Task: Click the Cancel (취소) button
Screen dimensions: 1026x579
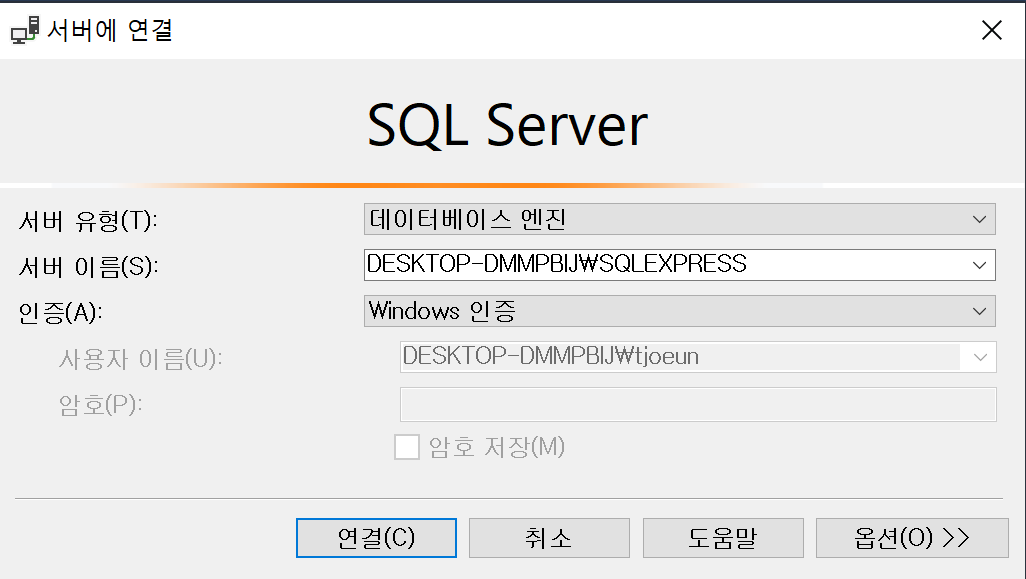Action: (x=549, y=538)
